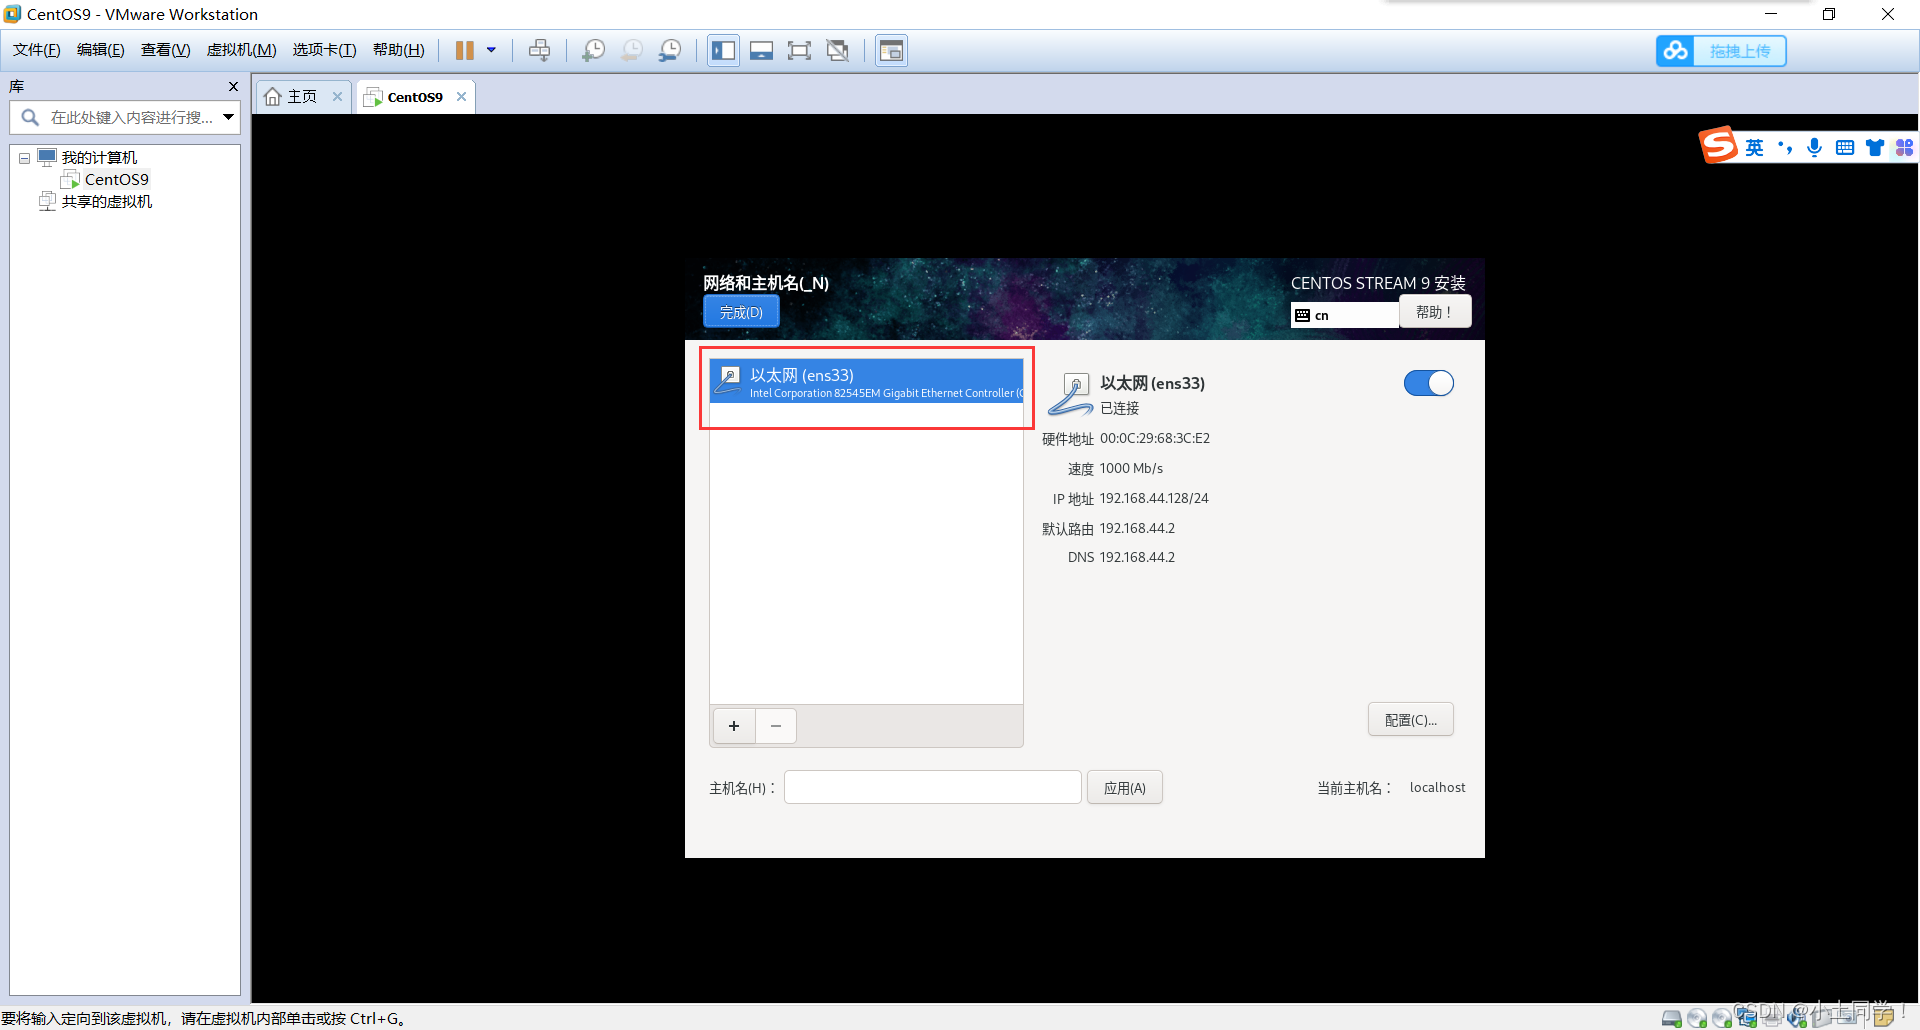
Task: Click the 配置(C)... button
Action: [1410, 720]
